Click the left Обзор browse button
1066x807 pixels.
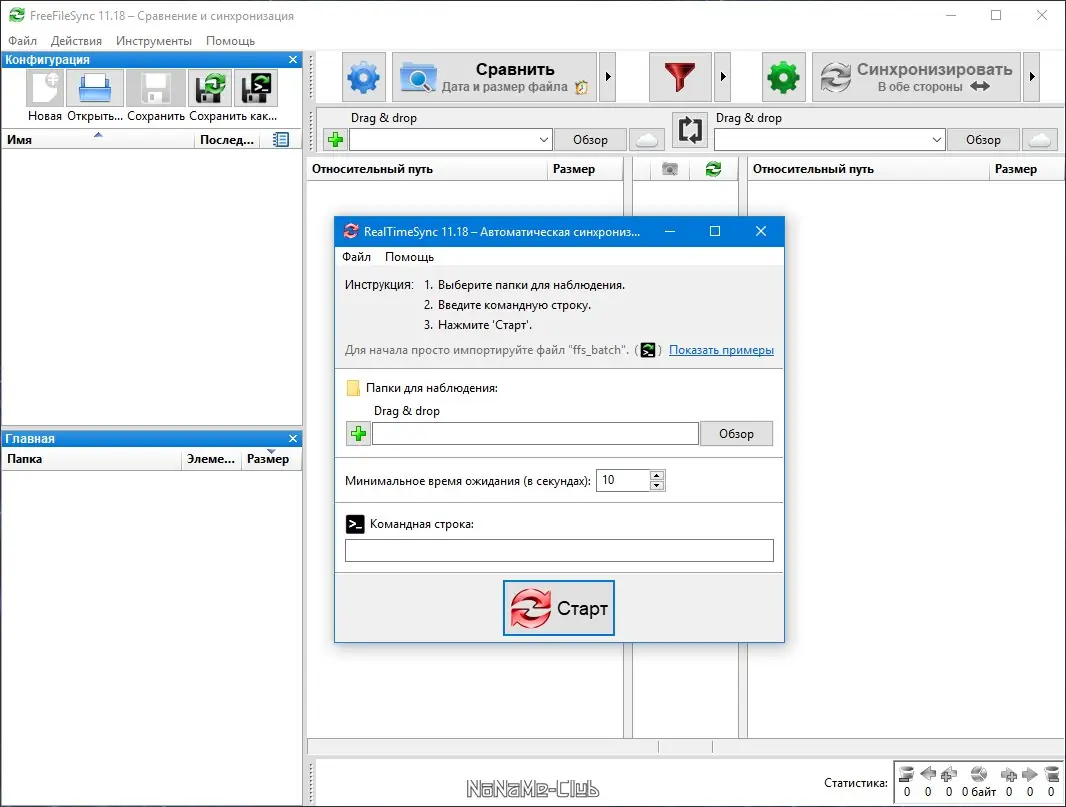pyautogui.click(x=590, y=140)
